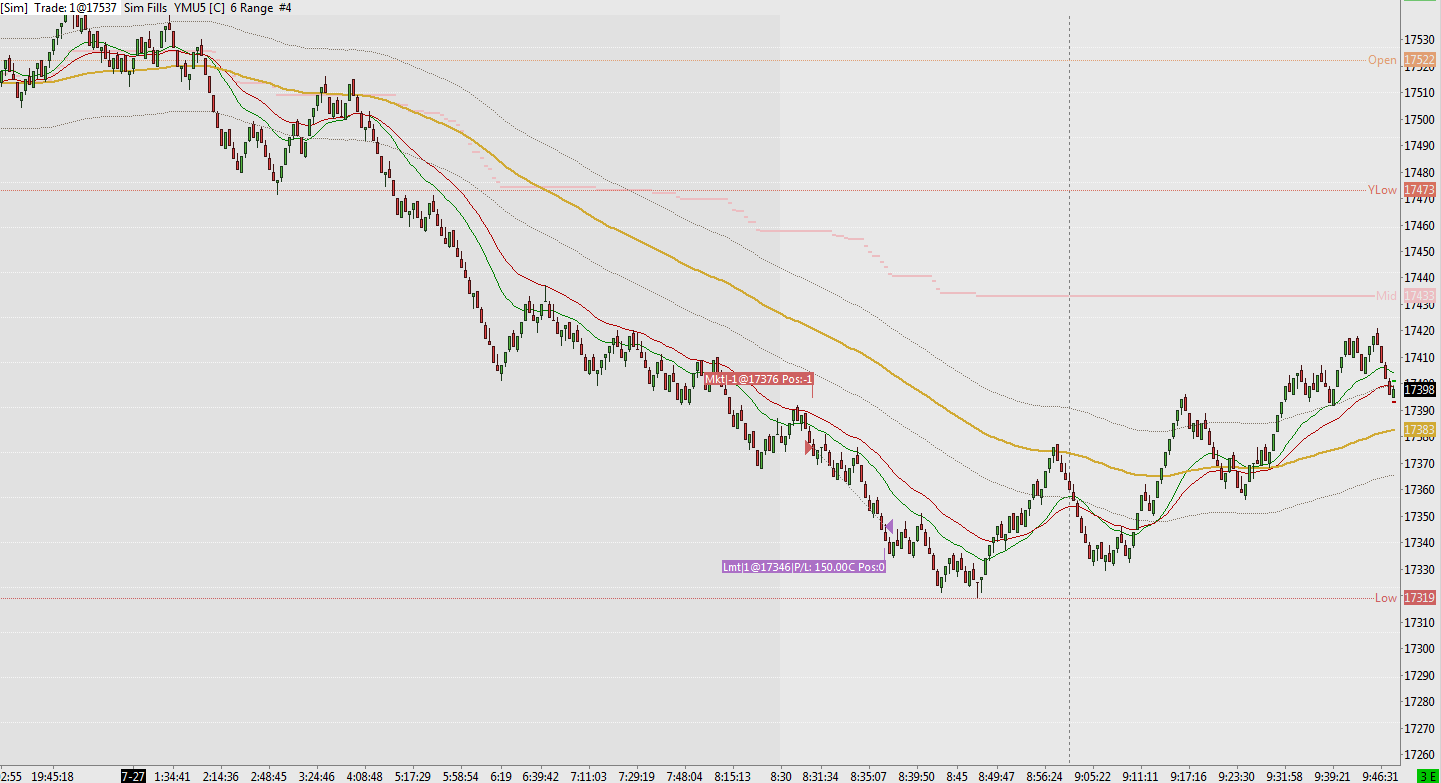Click the 8:45 time axis label
Screen dimensions: 1441x783
click(957, 776)
